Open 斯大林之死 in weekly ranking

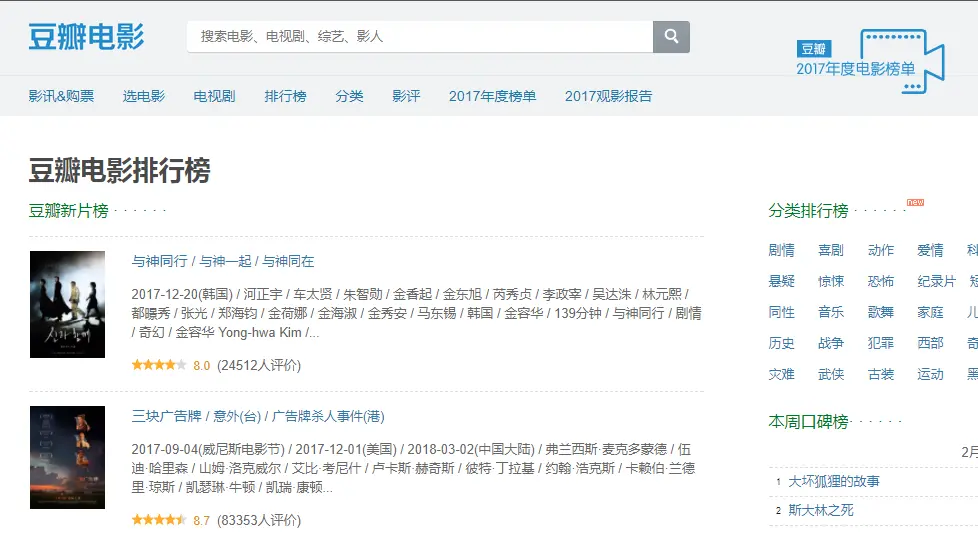coord(821,510)
